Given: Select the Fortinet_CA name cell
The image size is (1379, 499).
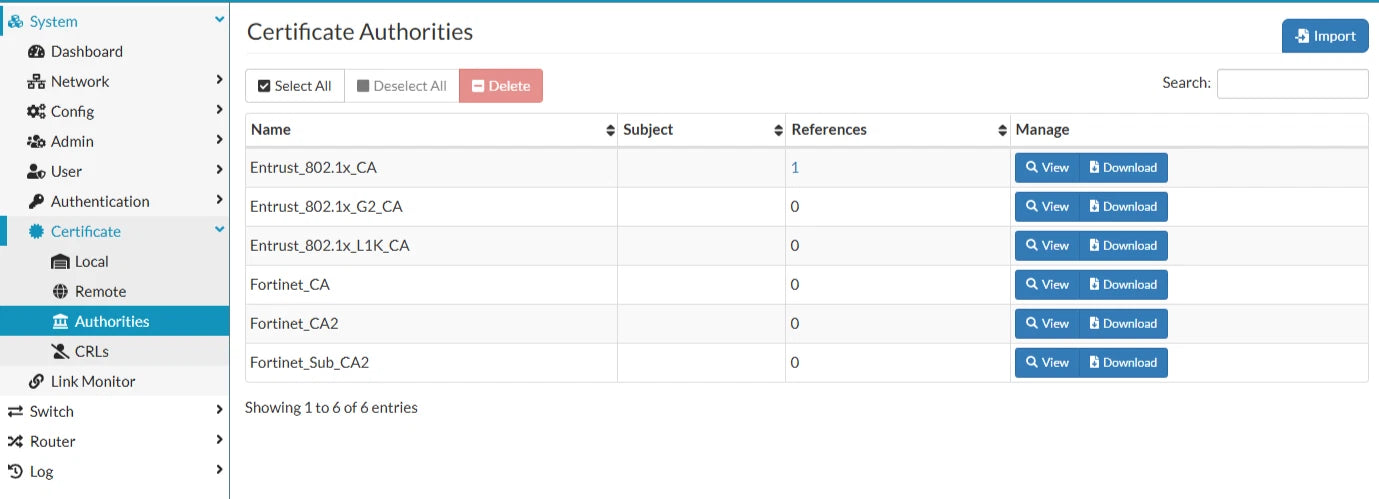Looking at the screenshot, I should (431, 285).
